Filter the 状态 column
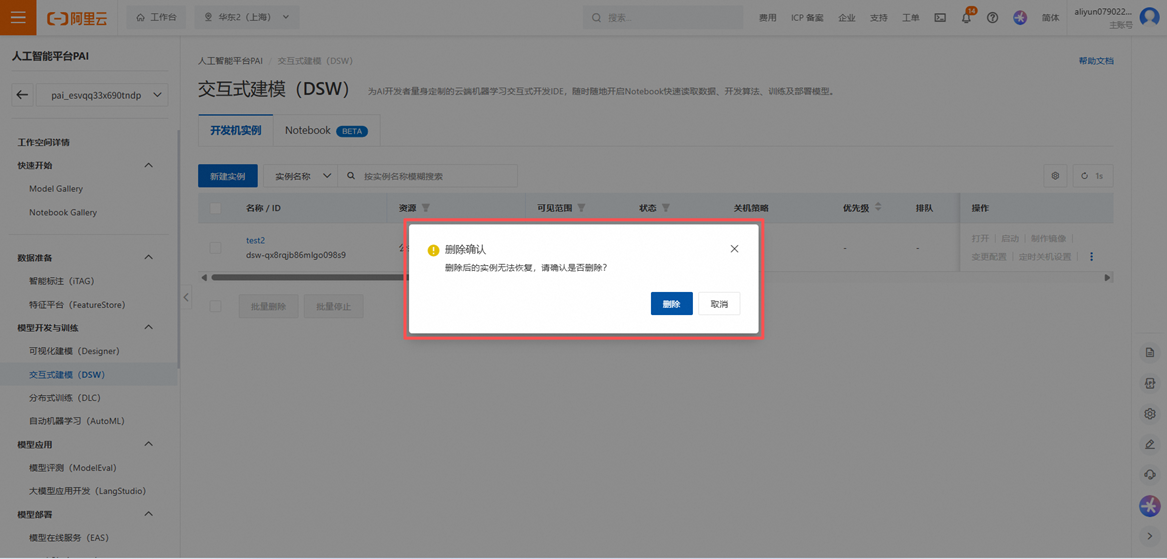Viewport: 1167px width, 559px height. click(666, 208)
